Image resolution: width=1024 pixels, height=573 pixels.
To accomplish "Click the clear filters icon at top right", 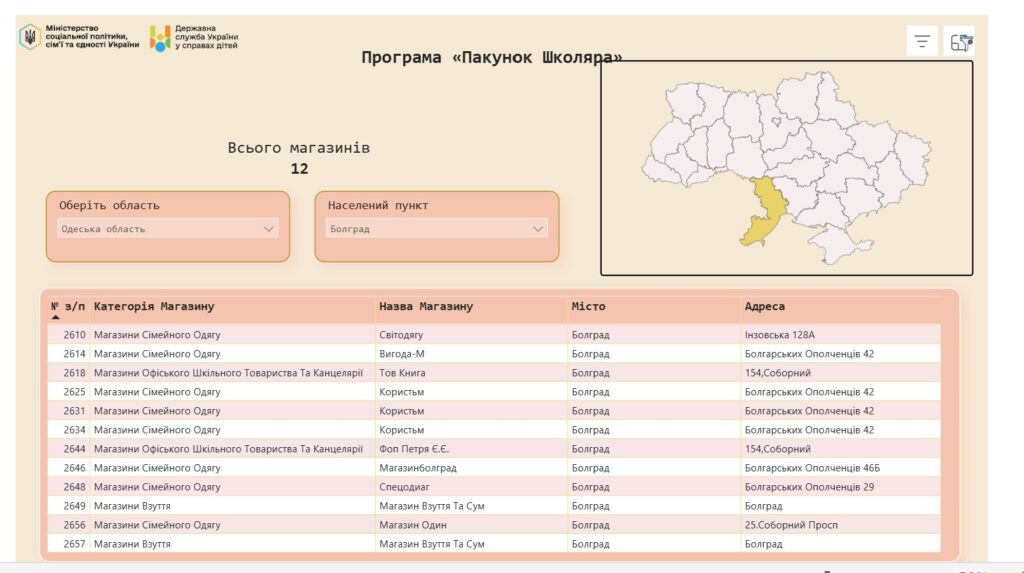I will 960,41.
